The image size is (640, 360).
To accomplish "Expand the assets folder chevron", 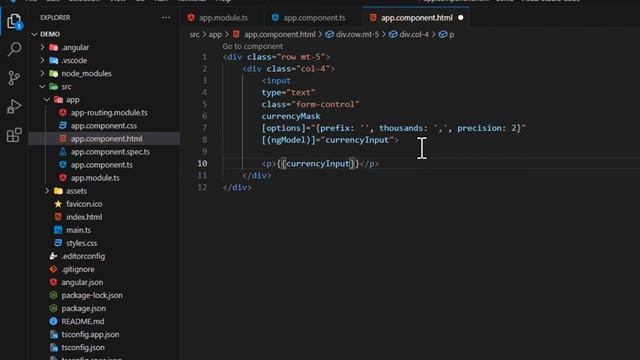I will [x=47, y=191].
